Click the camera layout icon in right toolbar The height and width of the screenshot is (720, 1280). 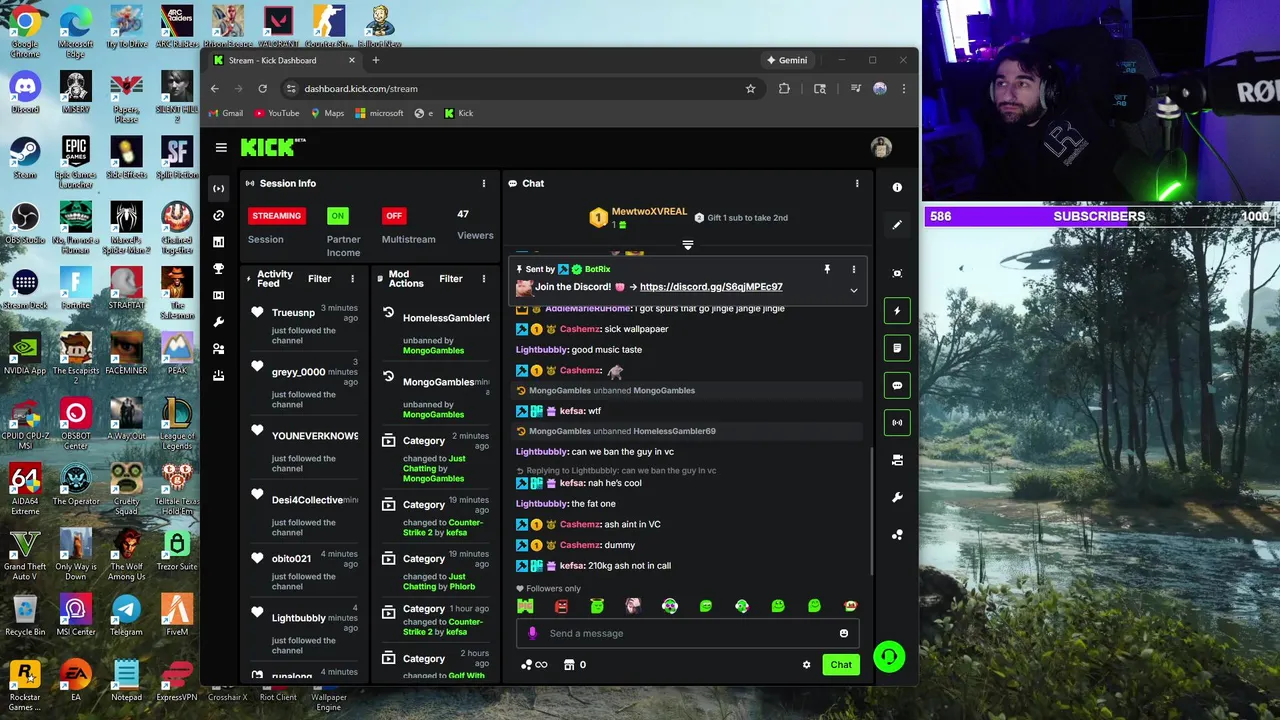pos(897,460)
